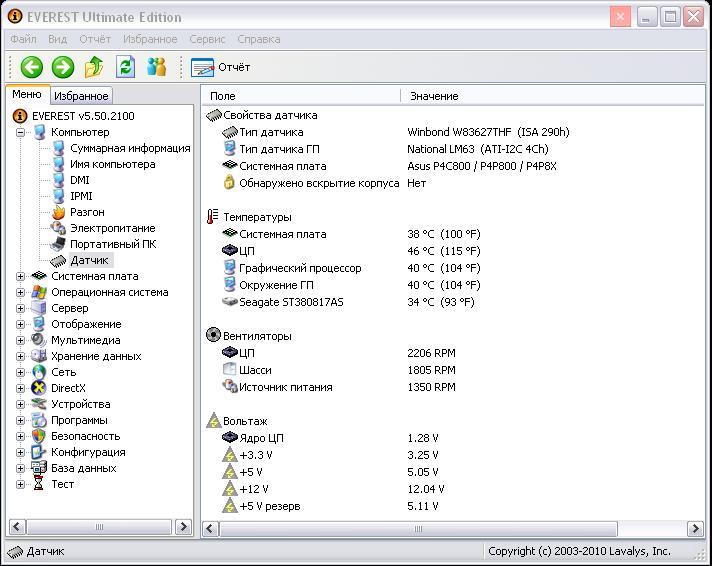Go back with the green left arrow
This screenshot has height=566, width=712.
32,67
